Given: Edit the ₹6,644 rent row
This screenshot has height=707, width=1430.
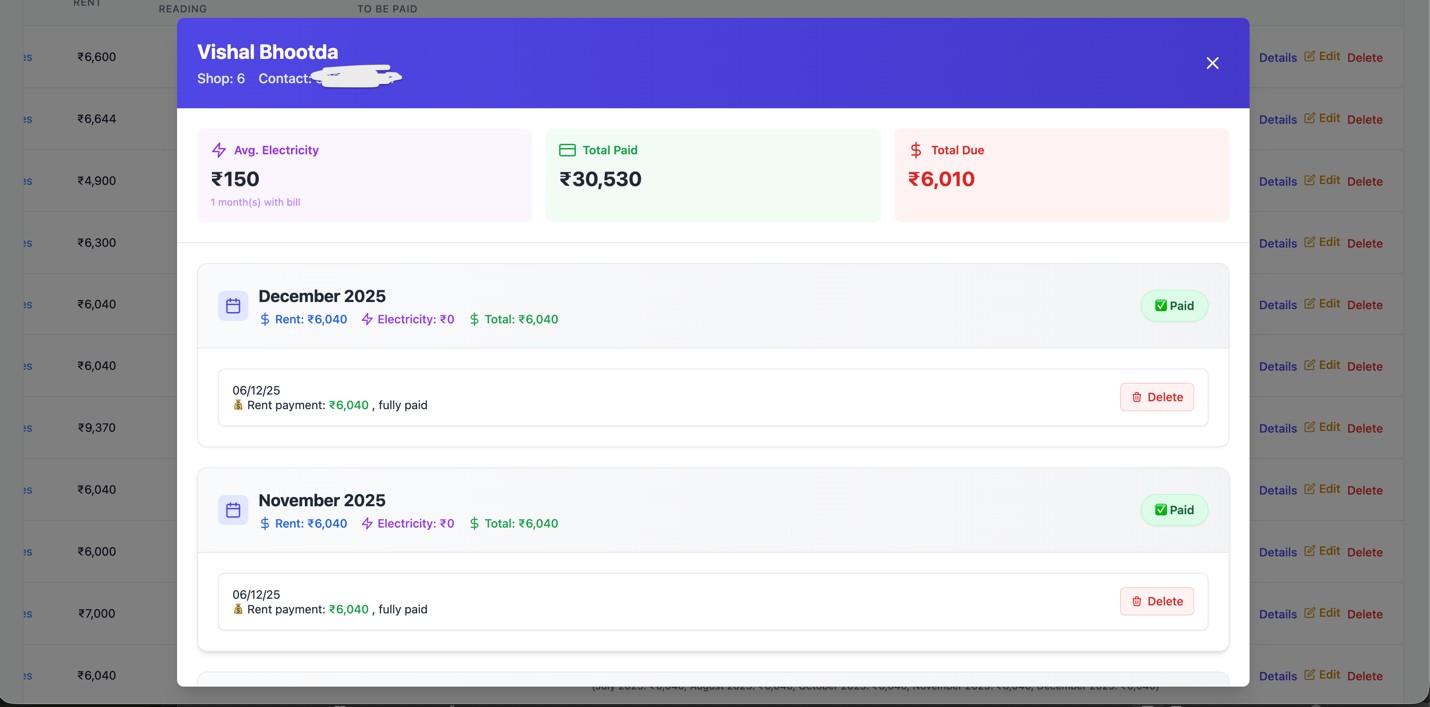Looking at the screenshot, I should point(1322,119).
